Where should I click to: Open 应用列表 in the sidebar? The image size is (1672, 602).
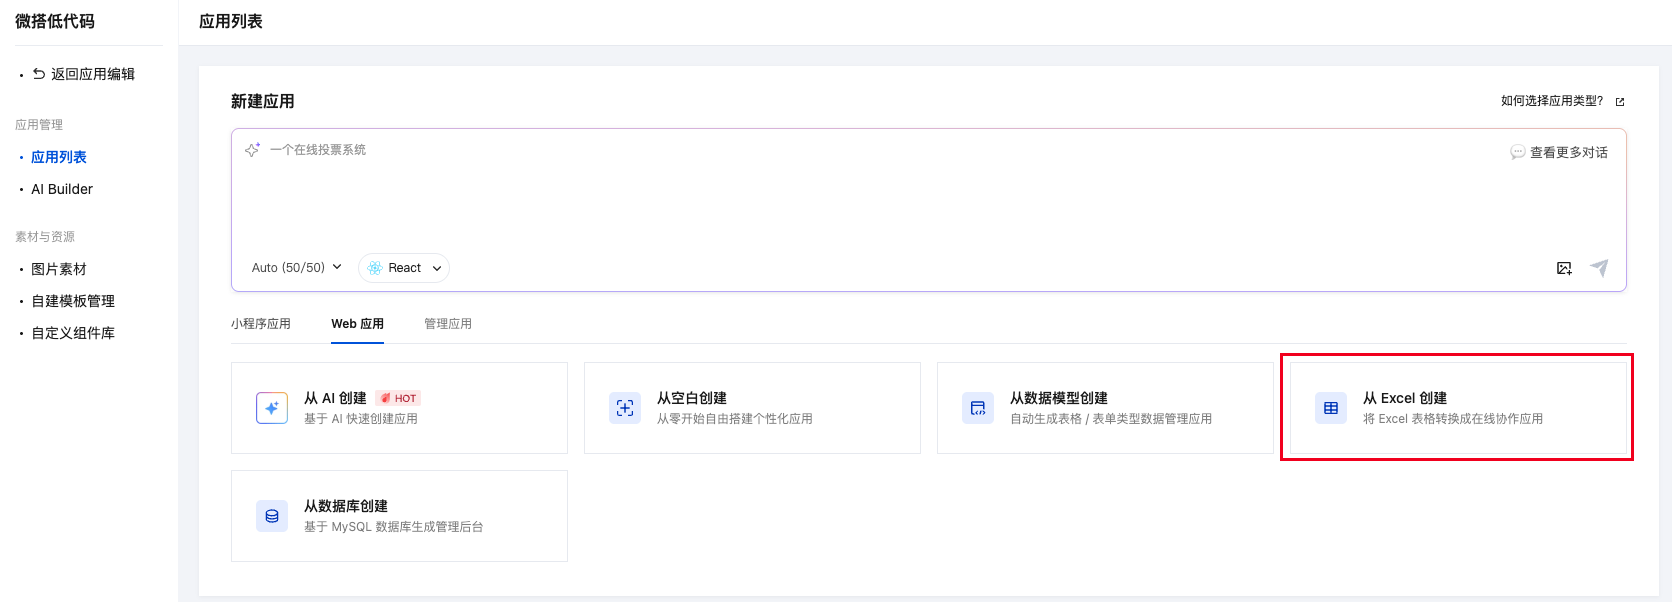59,157
